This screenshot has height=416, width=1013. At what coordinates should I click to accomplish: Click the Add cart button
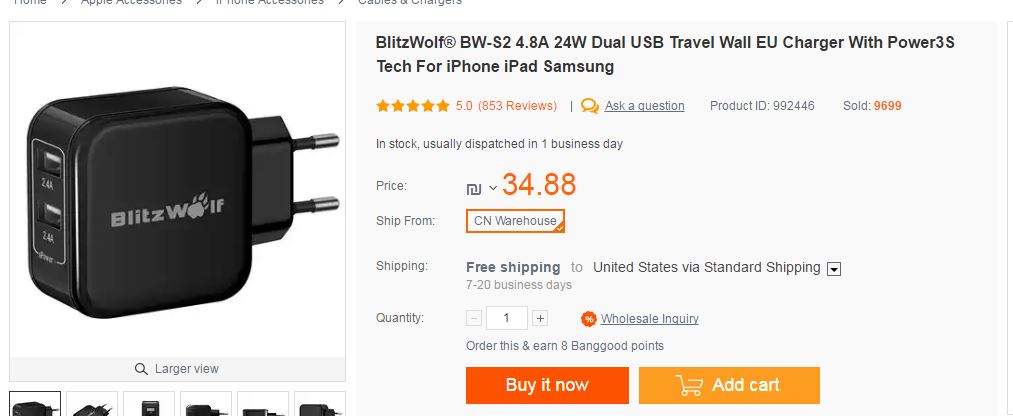tap(729, 385)
